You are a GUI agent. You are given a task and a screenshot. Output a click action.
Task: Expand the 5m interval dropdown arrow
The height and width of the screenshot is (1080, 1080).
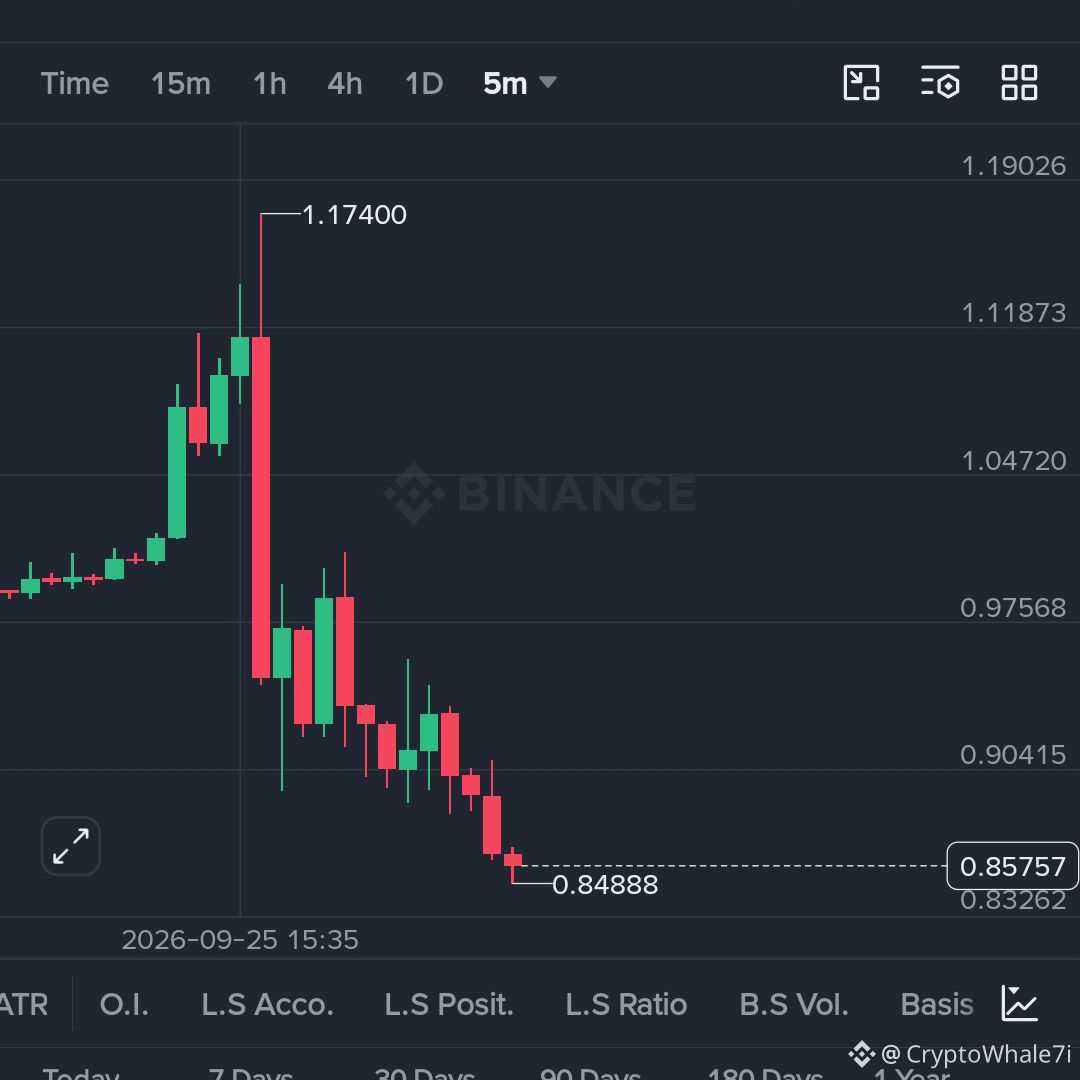pyautogui.click(x=548, y=83)
